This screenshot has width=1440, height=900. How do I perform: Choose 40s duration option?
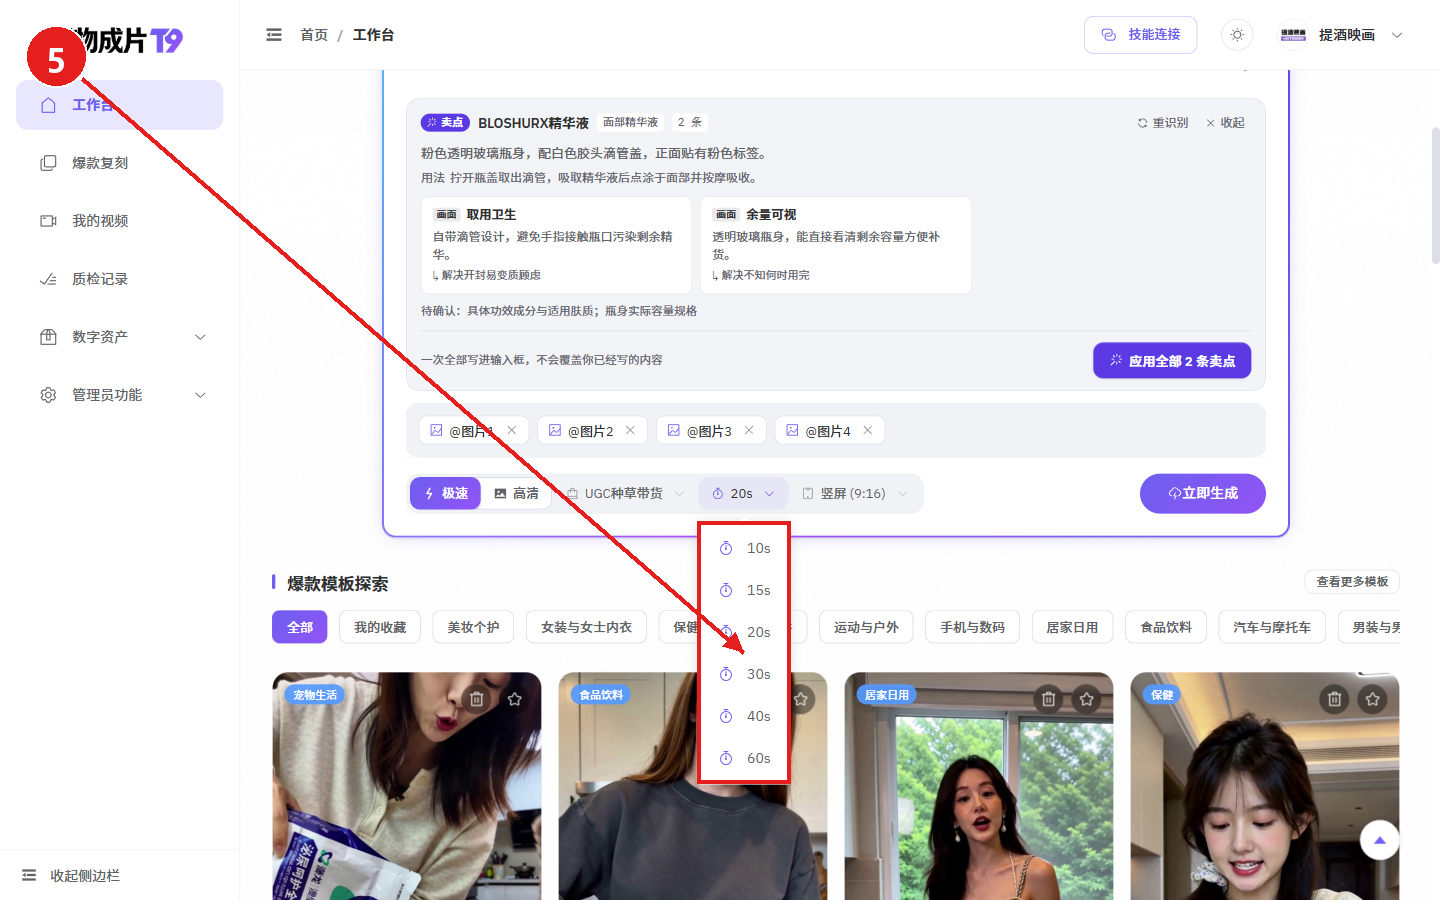[744, 717]
